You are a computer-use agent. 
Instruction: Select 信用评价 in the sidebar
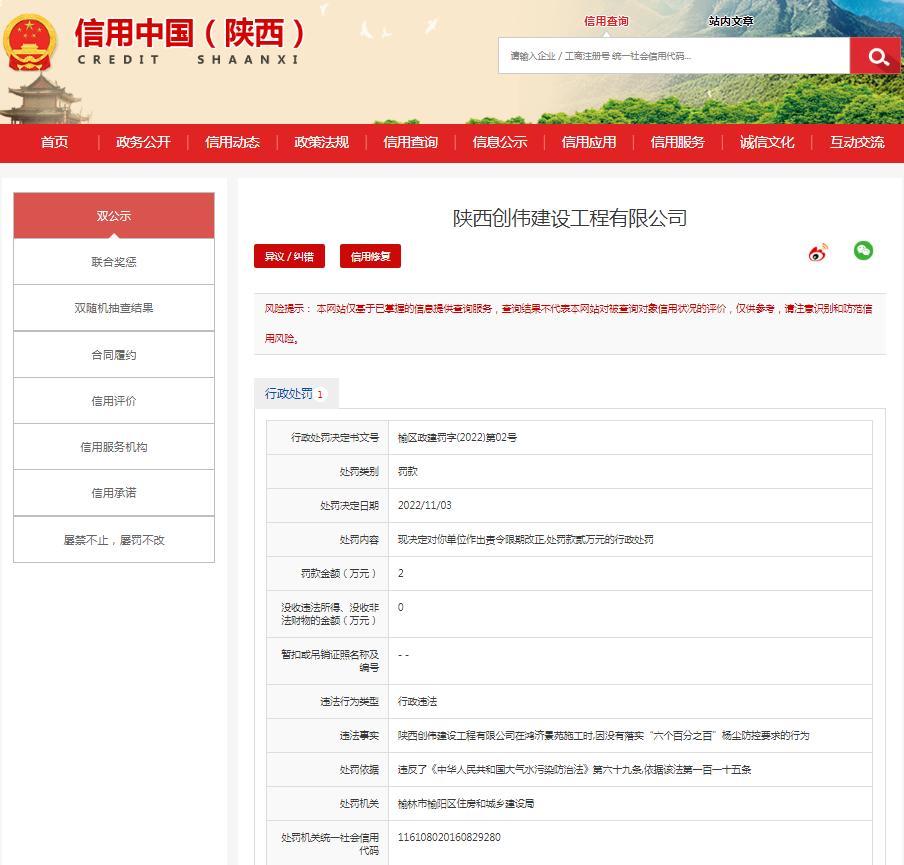click(114, 401)
